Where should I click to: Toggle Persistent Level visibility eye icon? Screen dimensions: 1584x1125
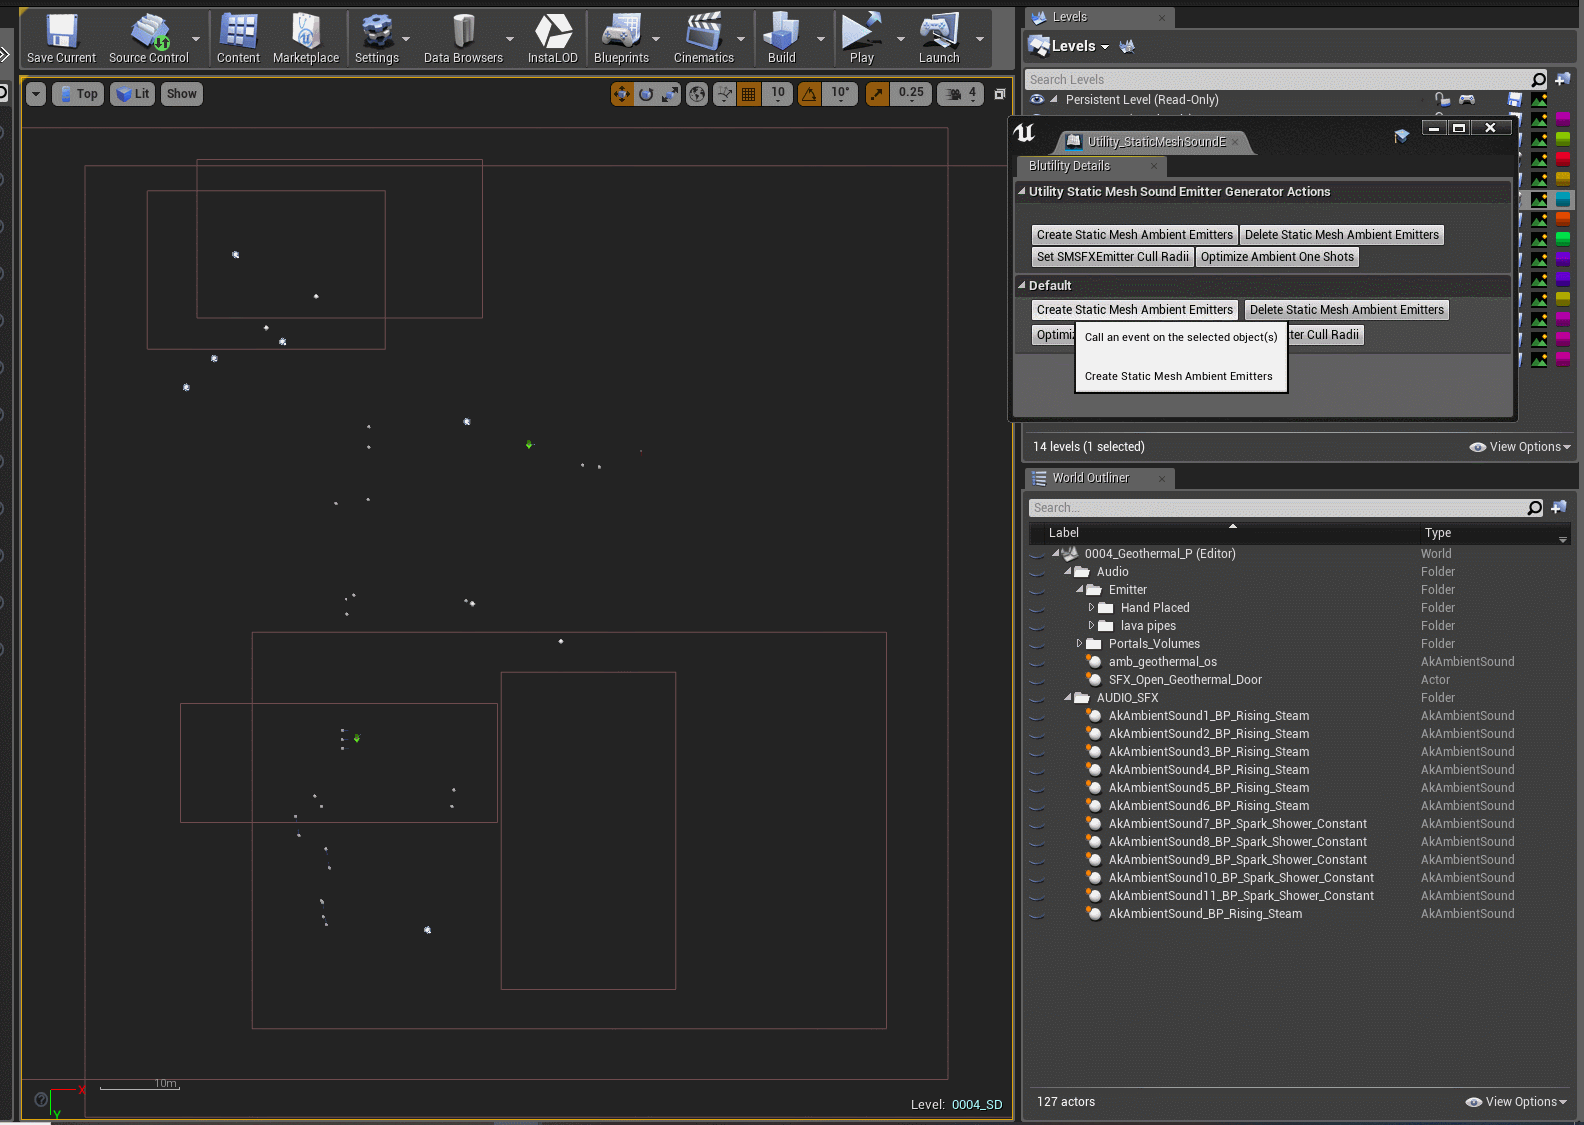coord(1037,100)
